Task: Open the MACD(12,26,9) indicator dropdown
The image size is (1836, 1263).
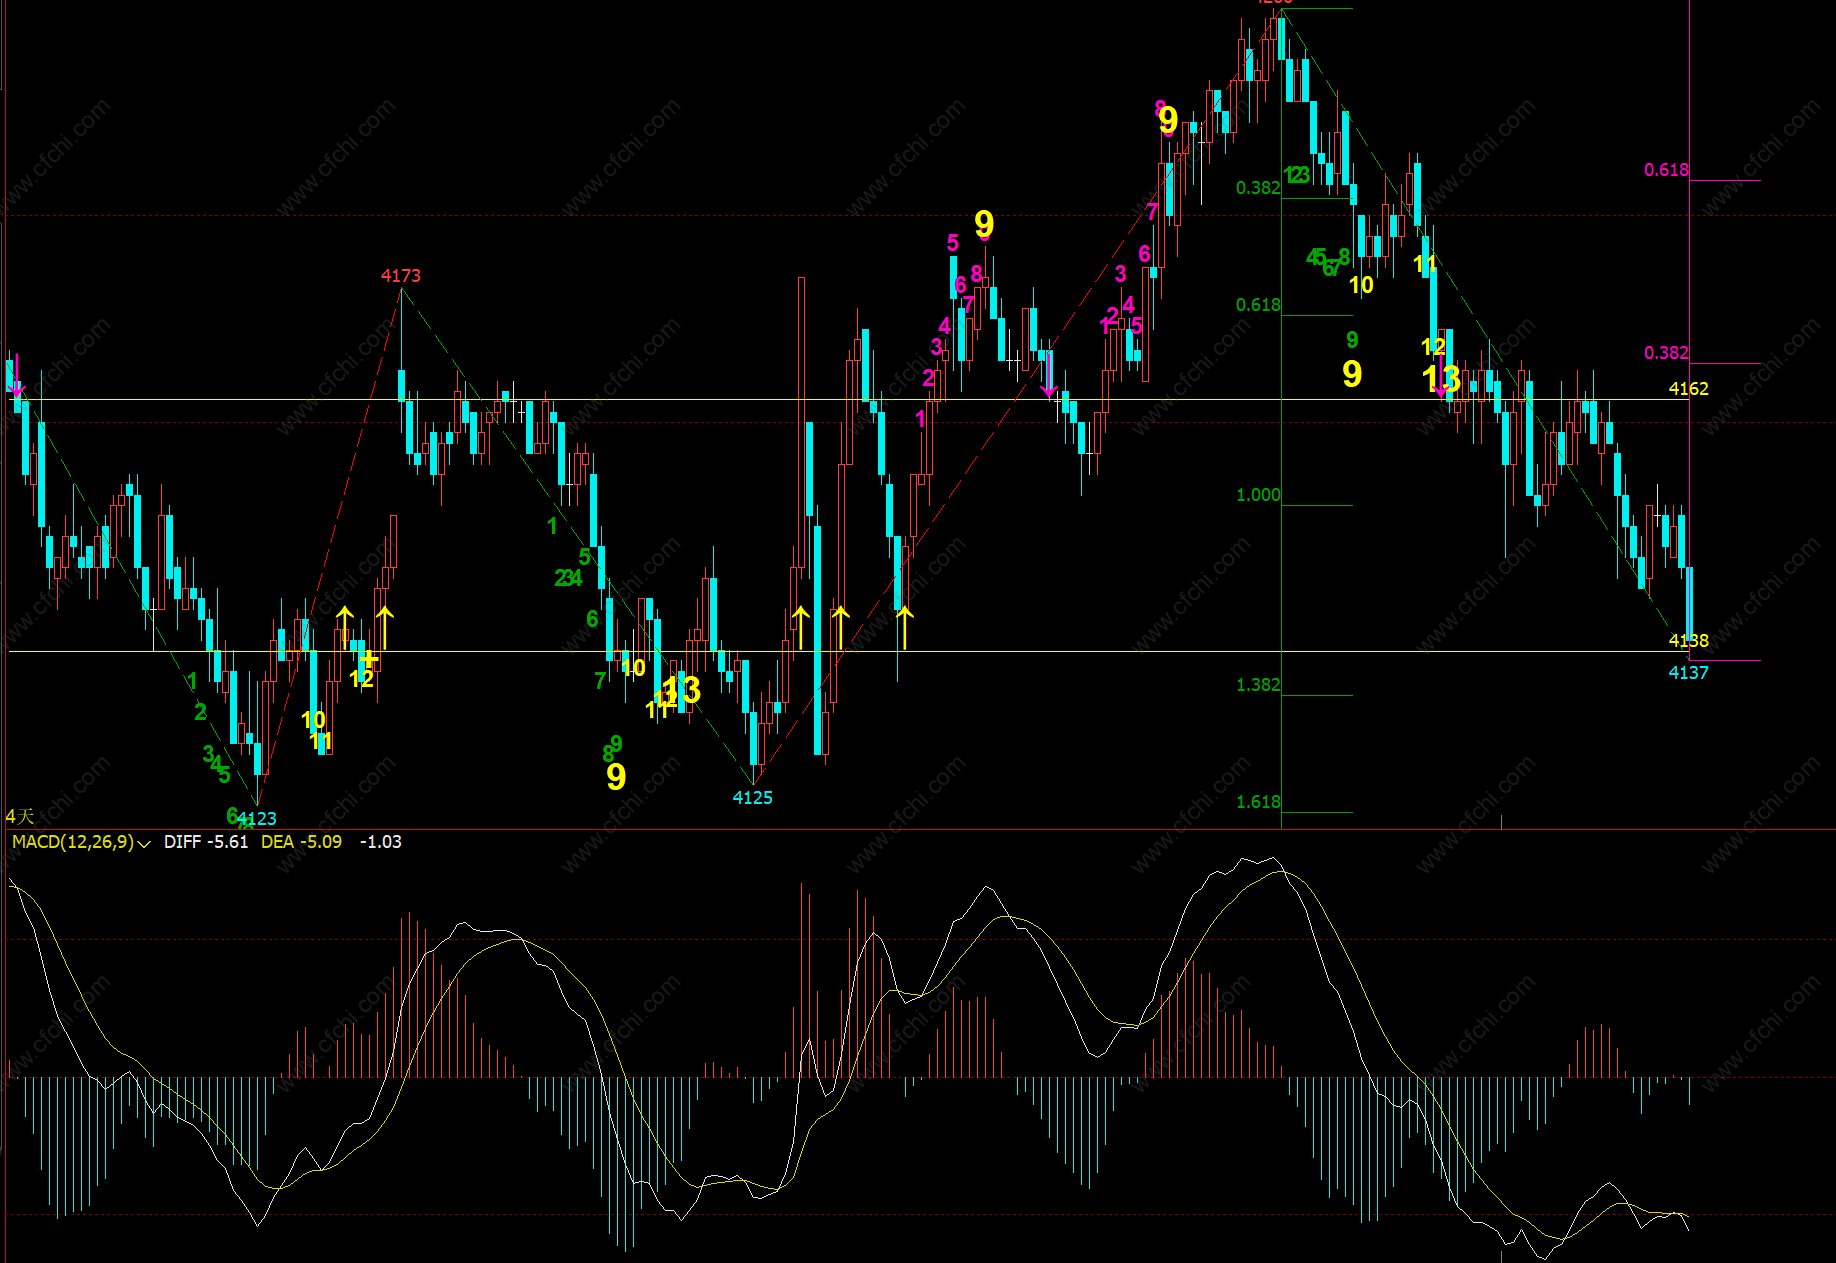Action: click(81, 842)
